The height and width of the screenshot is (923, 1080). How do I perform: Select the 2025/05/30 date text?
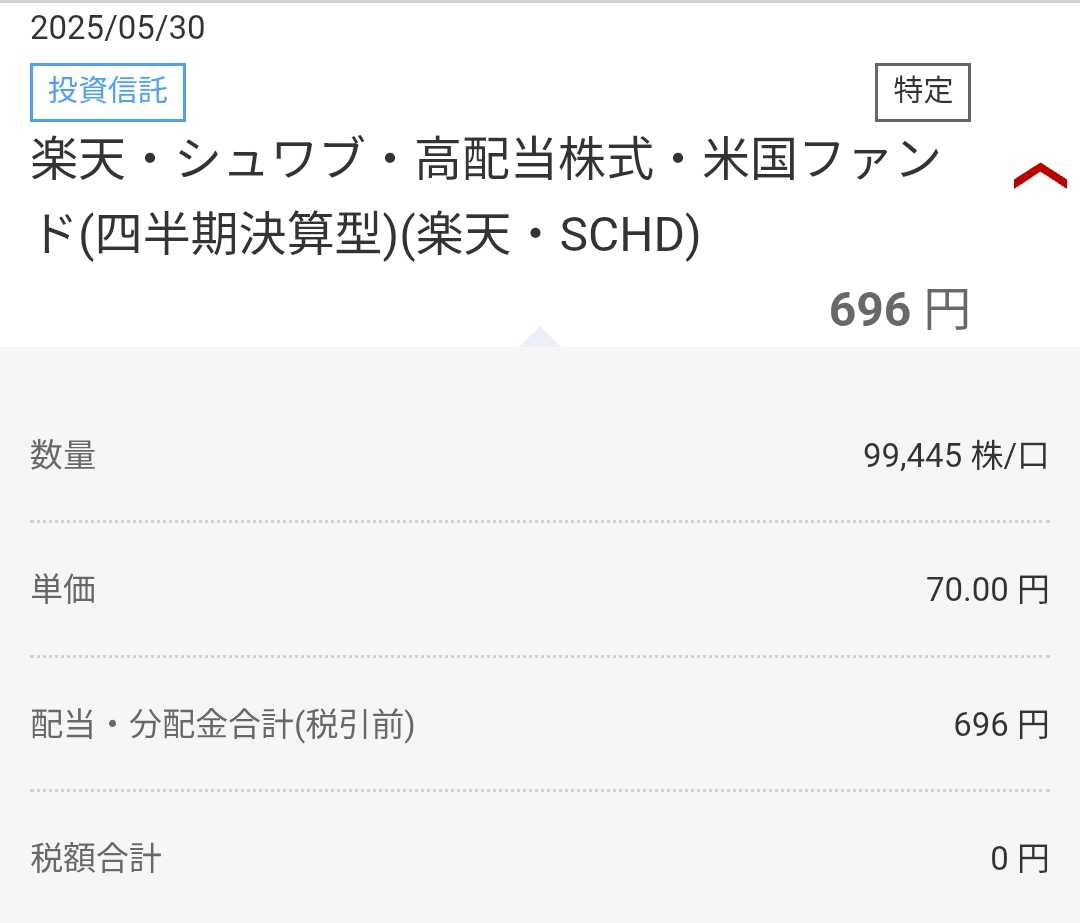[x=117, y=28]
